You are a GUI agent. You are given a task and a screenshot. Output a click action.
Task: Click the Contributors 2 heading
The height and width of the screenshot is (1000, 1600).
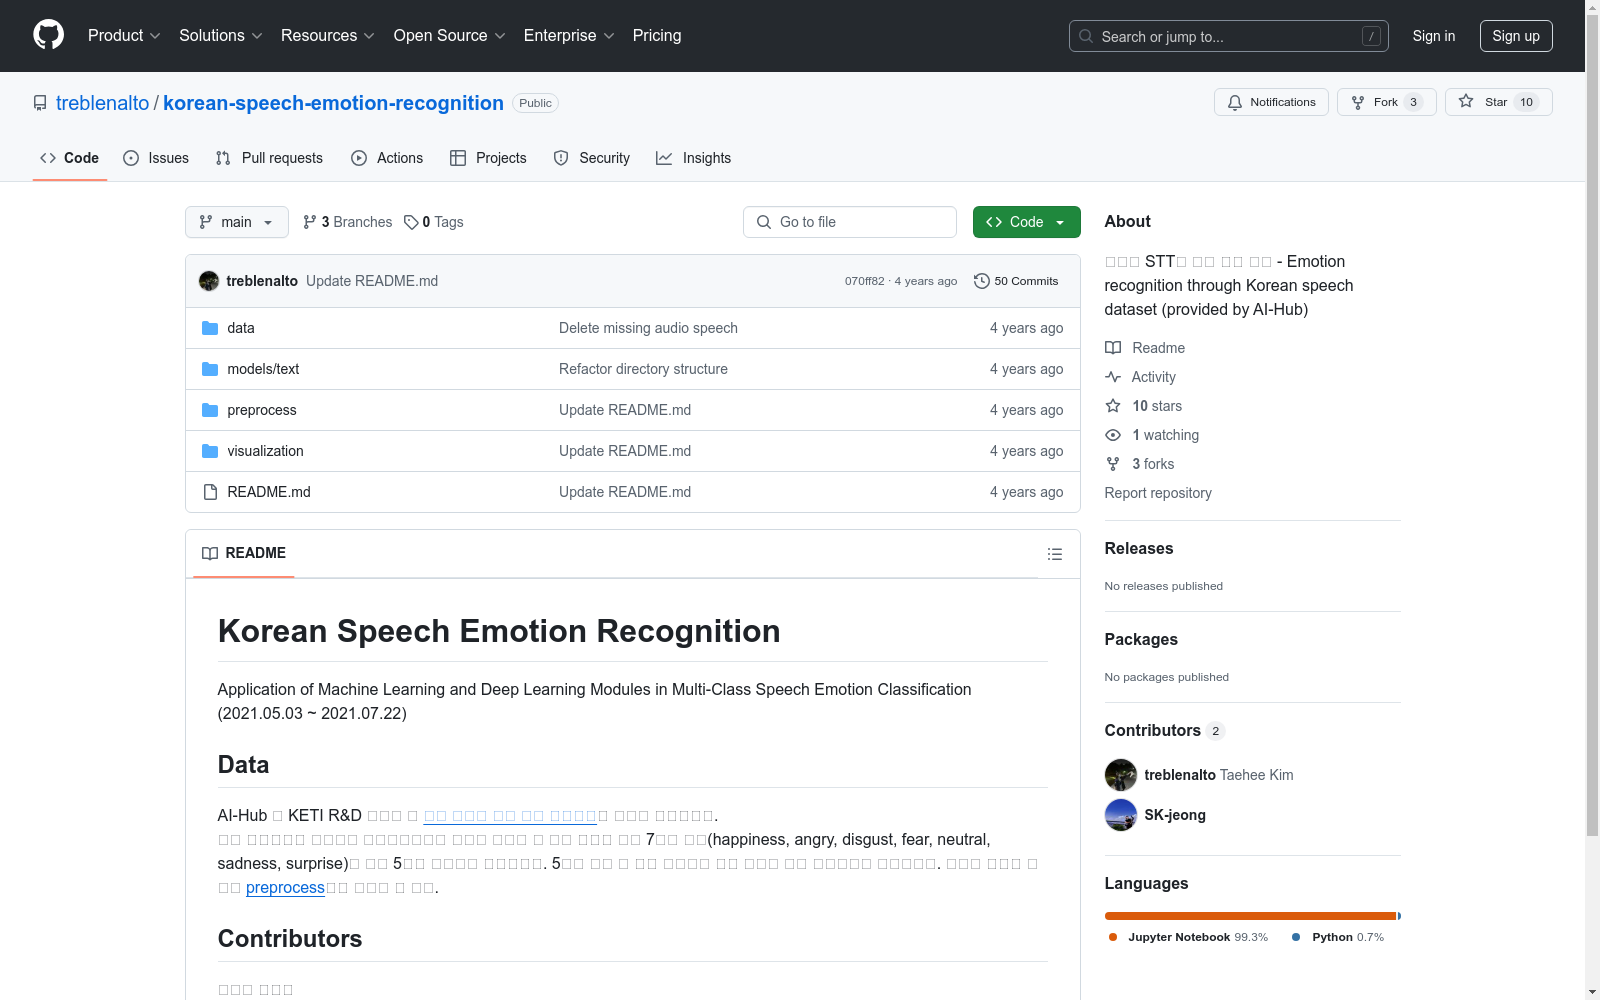coord(1164,730)
